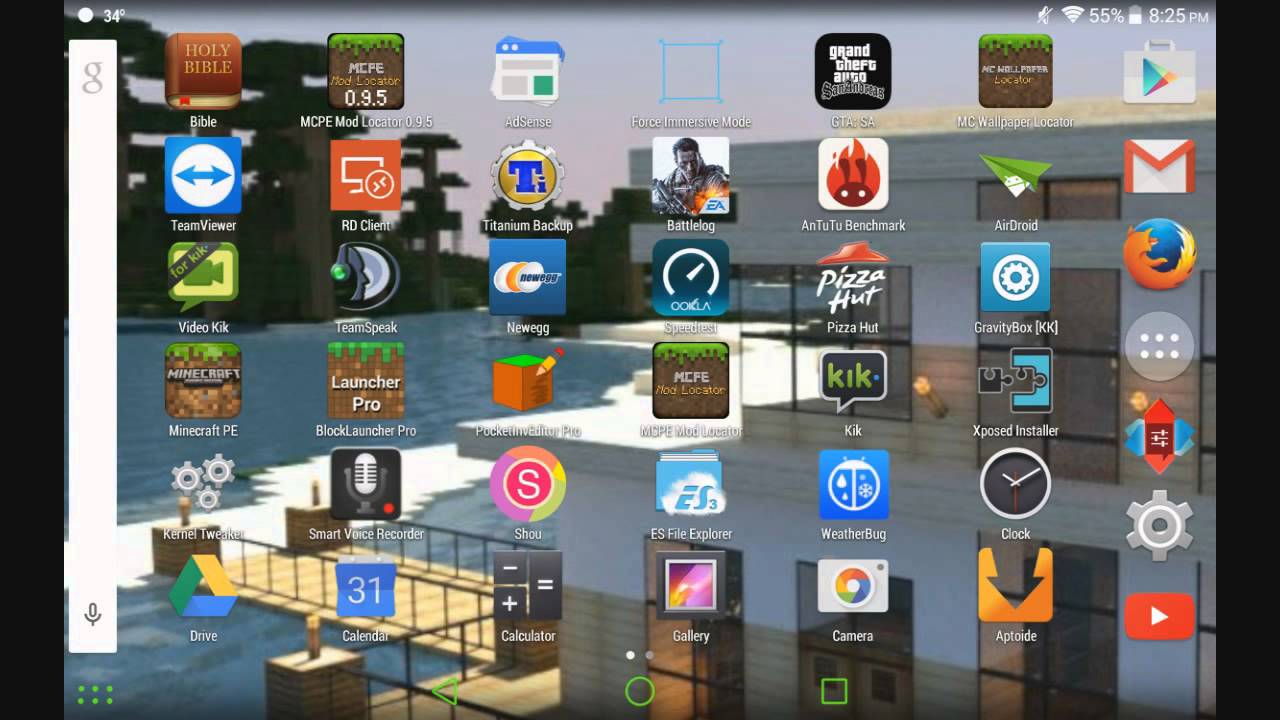This screenshot has height=720, width=1280.
Task: Open Force Immersive Mode app
Action: tap(691, 72)
